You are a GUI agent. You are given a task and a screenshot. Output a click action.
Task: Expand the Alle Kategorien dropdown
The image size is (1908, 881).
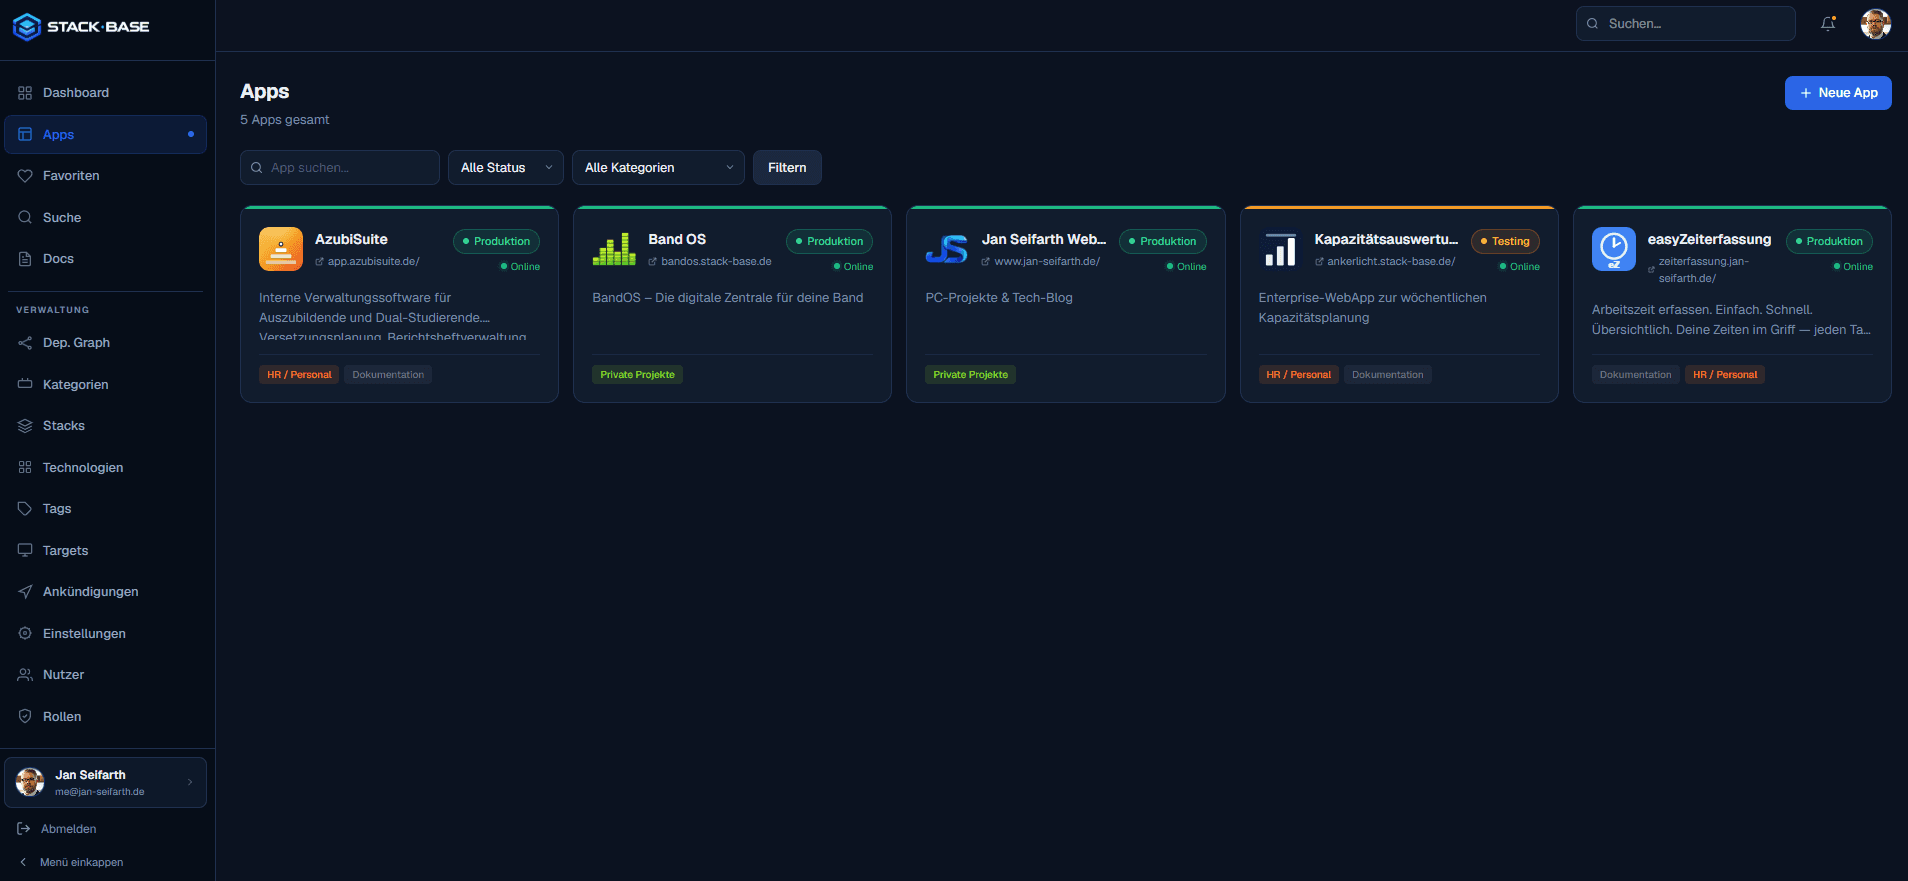(658, 167)
